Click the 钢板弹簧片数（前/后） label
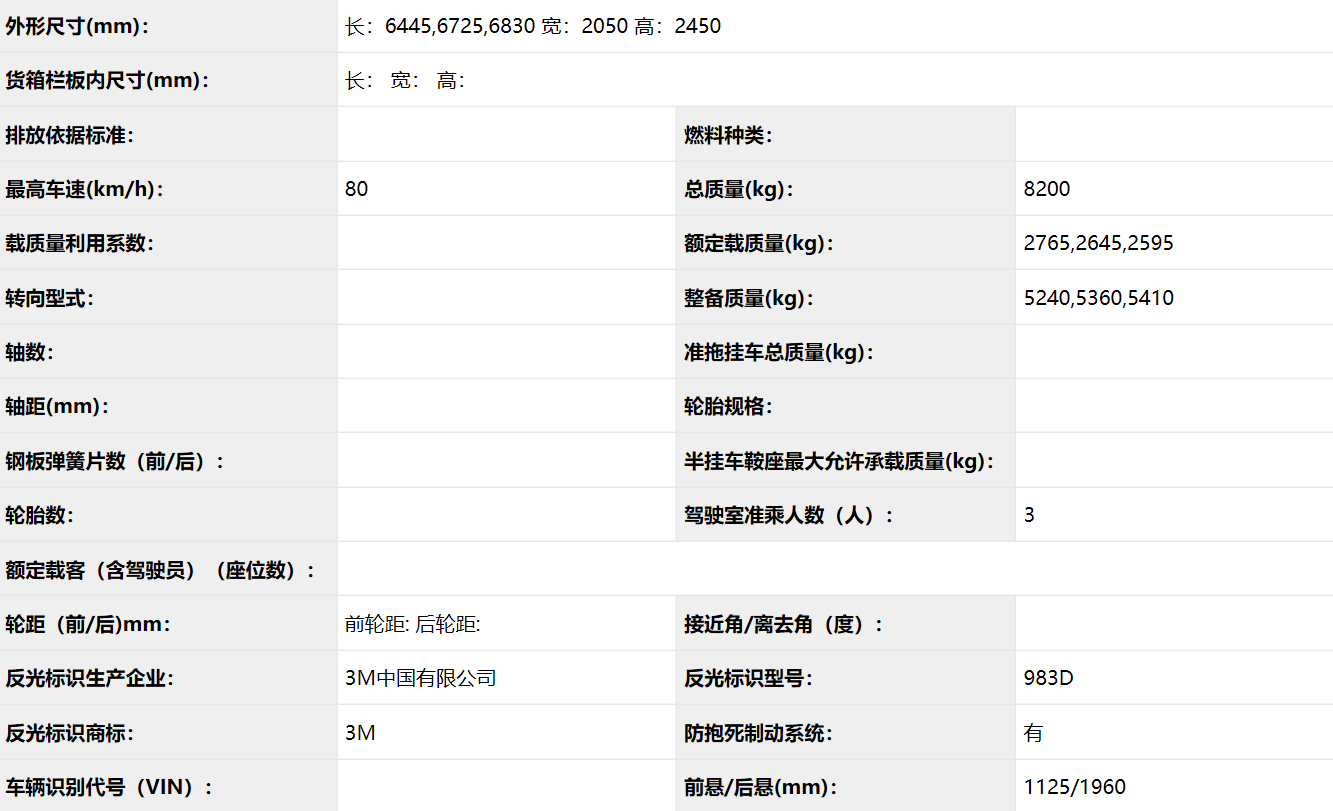 click(115, 461)
